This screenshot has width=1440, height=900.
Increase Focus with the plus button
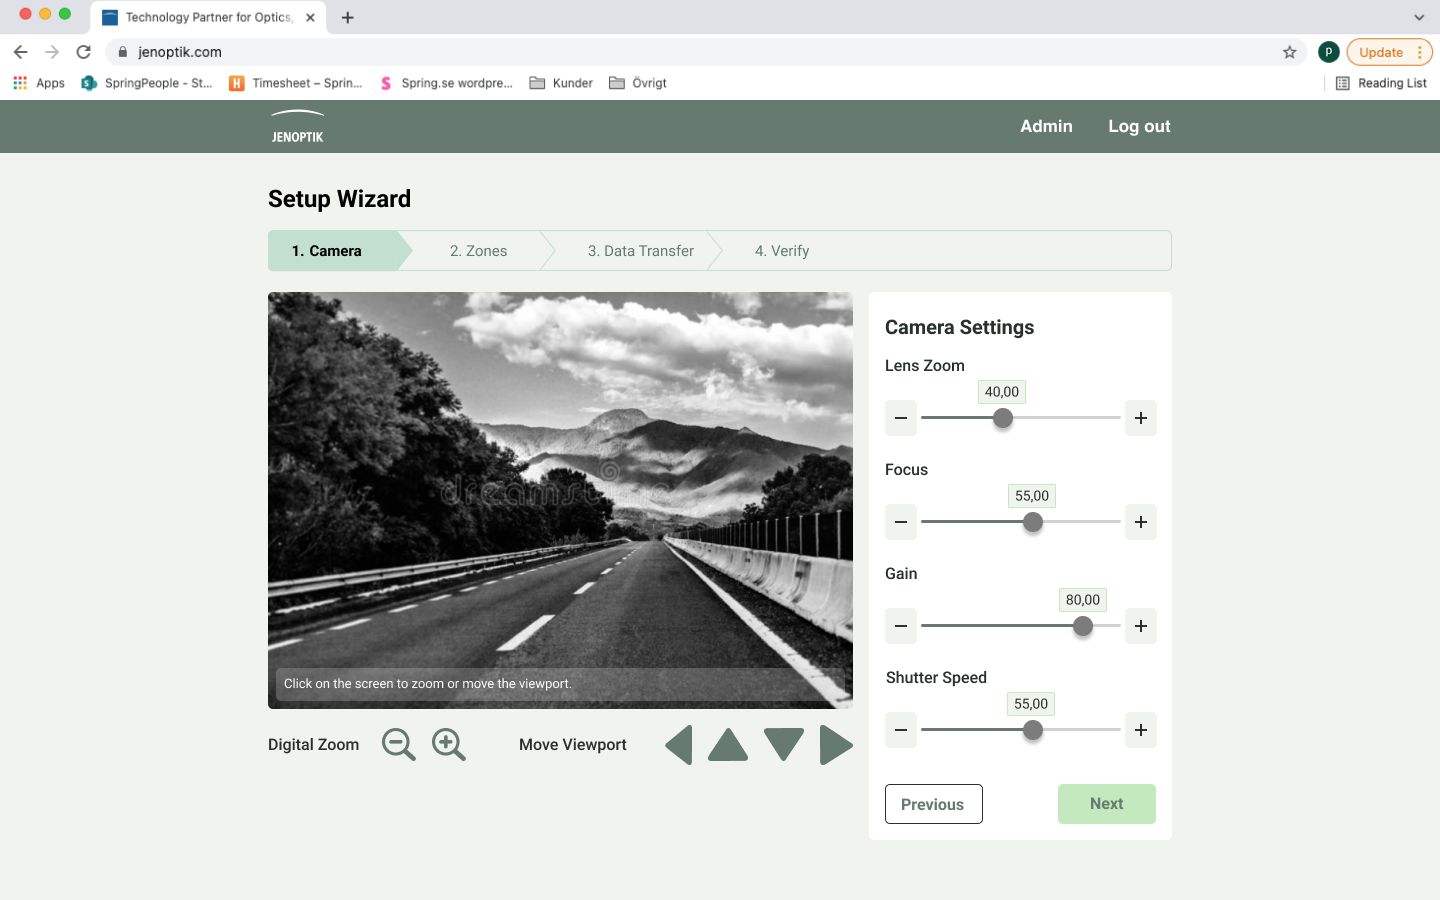coord(1141,522)
